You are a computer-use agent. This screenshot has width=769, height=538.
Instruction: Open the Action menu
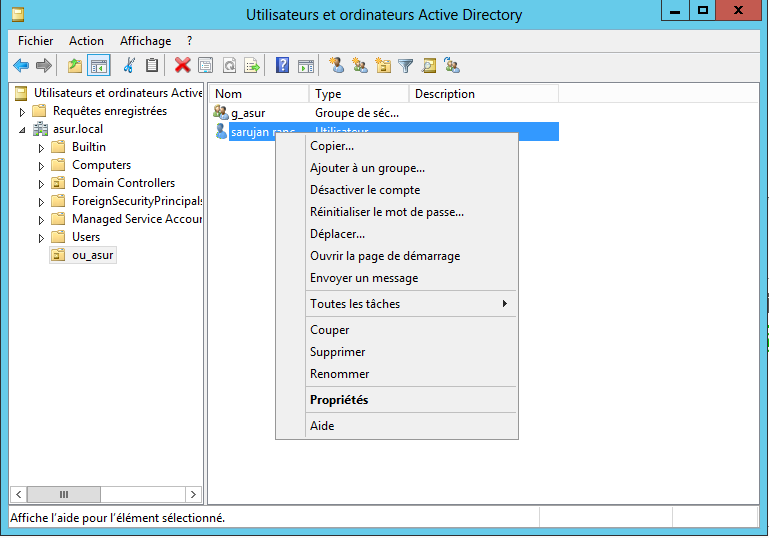(86, 41)
